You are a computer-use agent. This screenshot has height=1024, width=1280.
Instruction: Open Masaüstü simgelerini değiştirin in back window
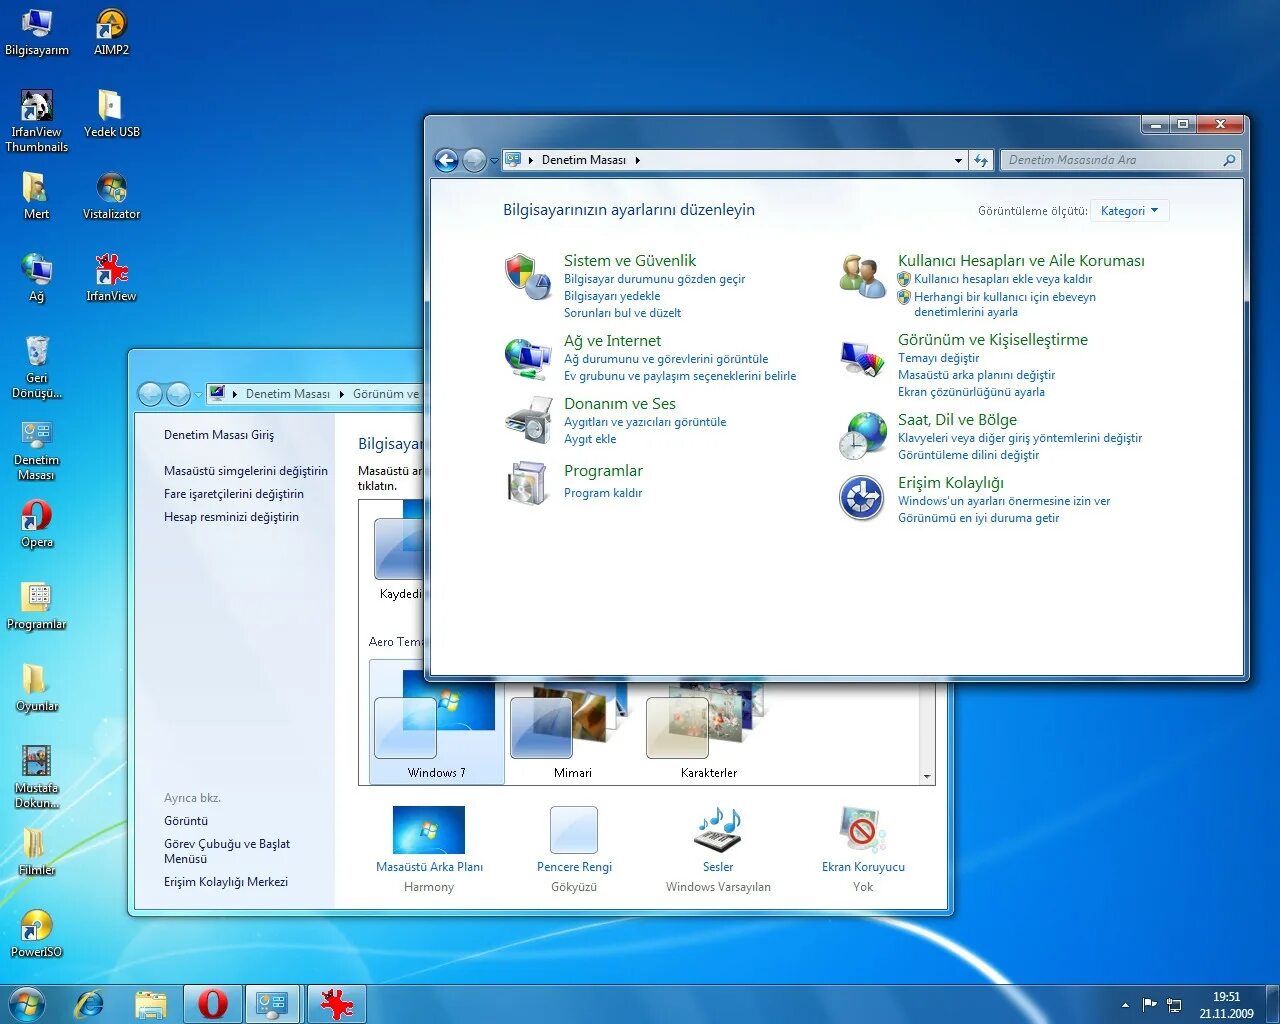click(246, 471)
